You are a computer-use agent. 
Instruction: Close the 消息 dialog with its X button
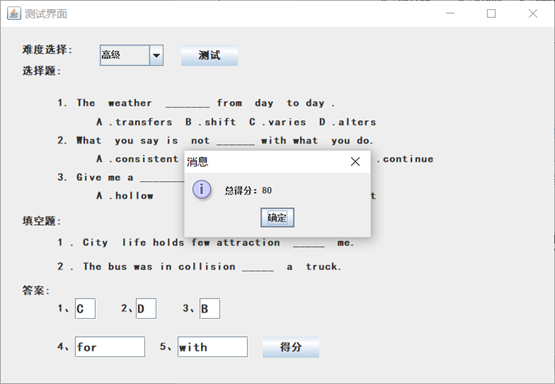pos(355,162)
